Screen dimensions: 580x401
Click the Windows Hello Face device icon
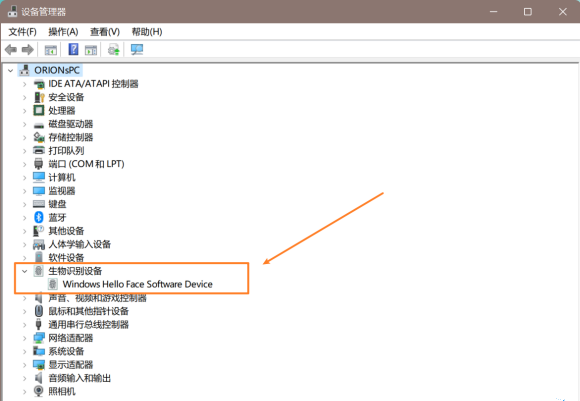point(53,284)
